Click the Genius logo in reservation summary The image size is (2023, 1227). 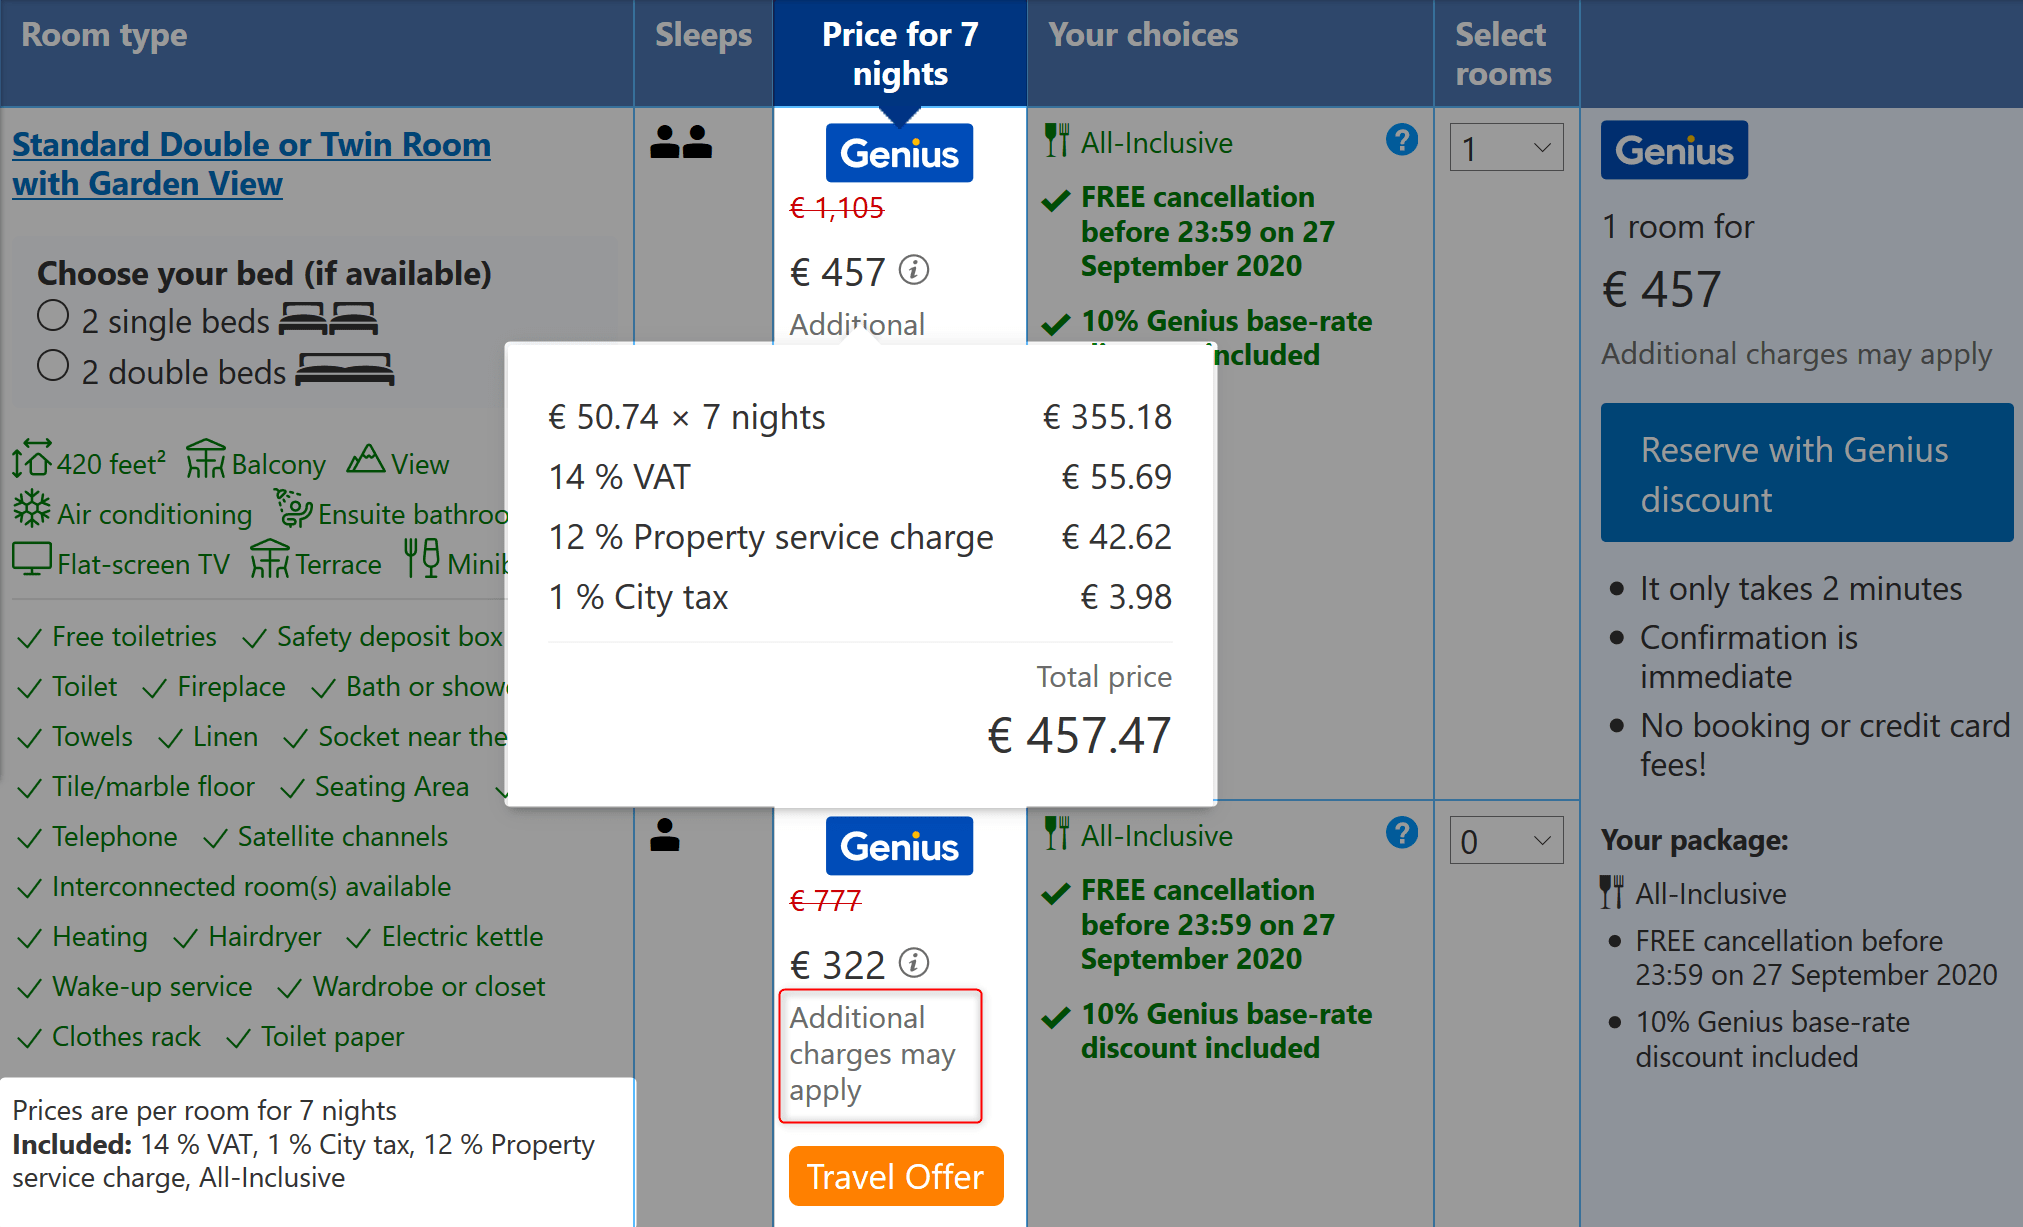[x=1674, y=151]
